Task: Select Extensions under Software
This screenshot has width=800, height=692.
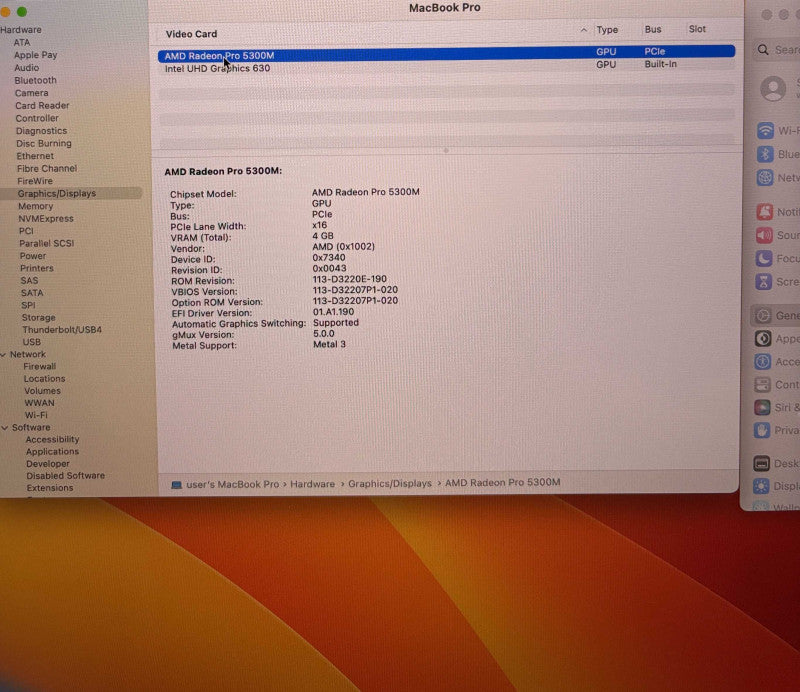Action: coord(50,488)
